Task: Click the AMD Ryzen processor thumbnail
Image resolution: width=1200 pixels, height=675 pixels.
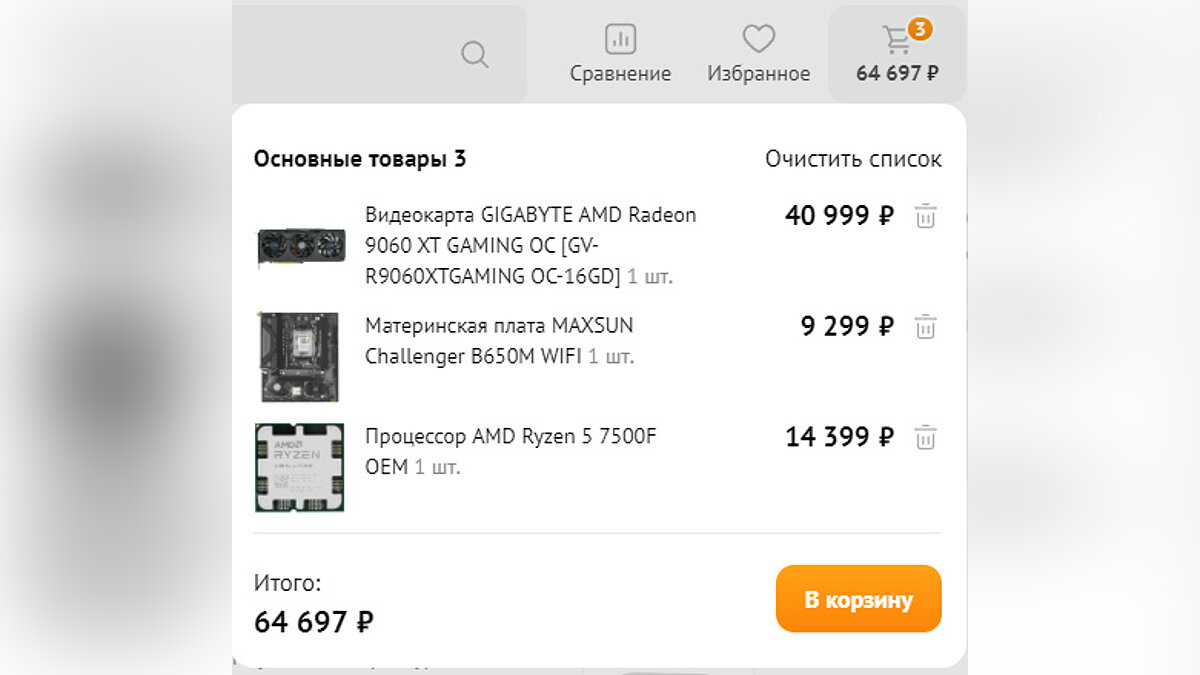Action: (x=299, y=468)
